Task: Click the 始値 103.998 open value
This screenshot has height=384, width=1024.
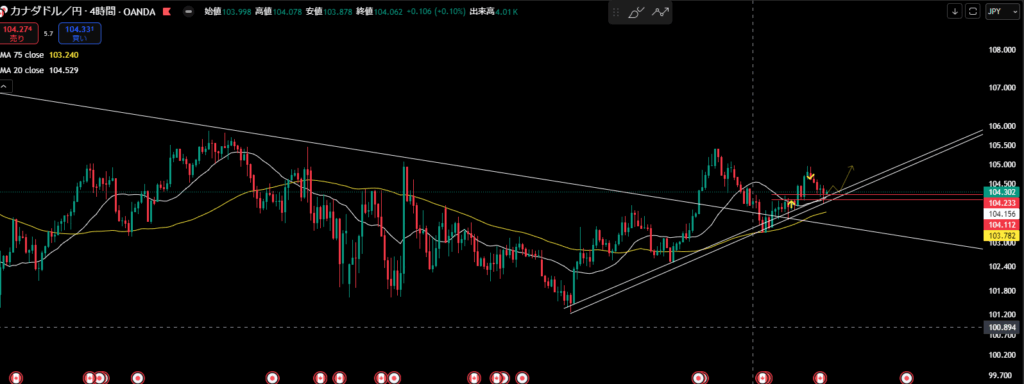Action: coord(229,11)
